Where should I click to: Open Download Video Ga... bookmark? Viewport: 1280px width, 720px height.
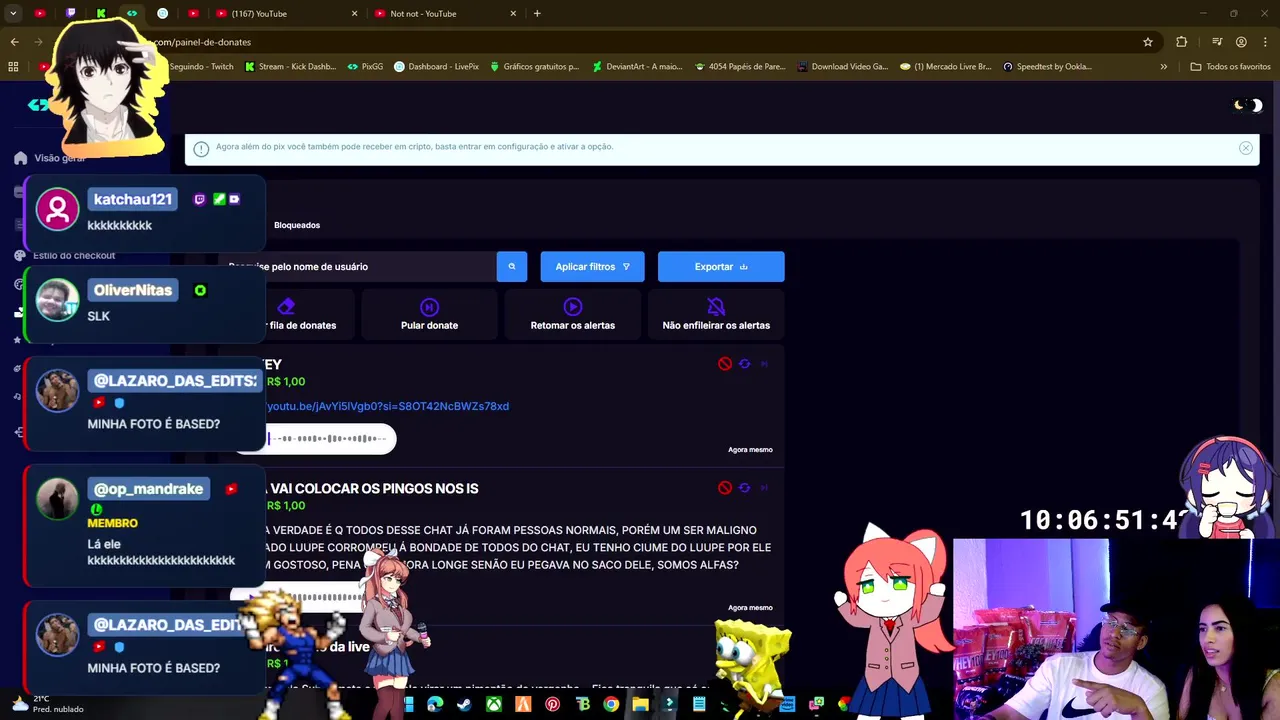click(x=842, y=67)
